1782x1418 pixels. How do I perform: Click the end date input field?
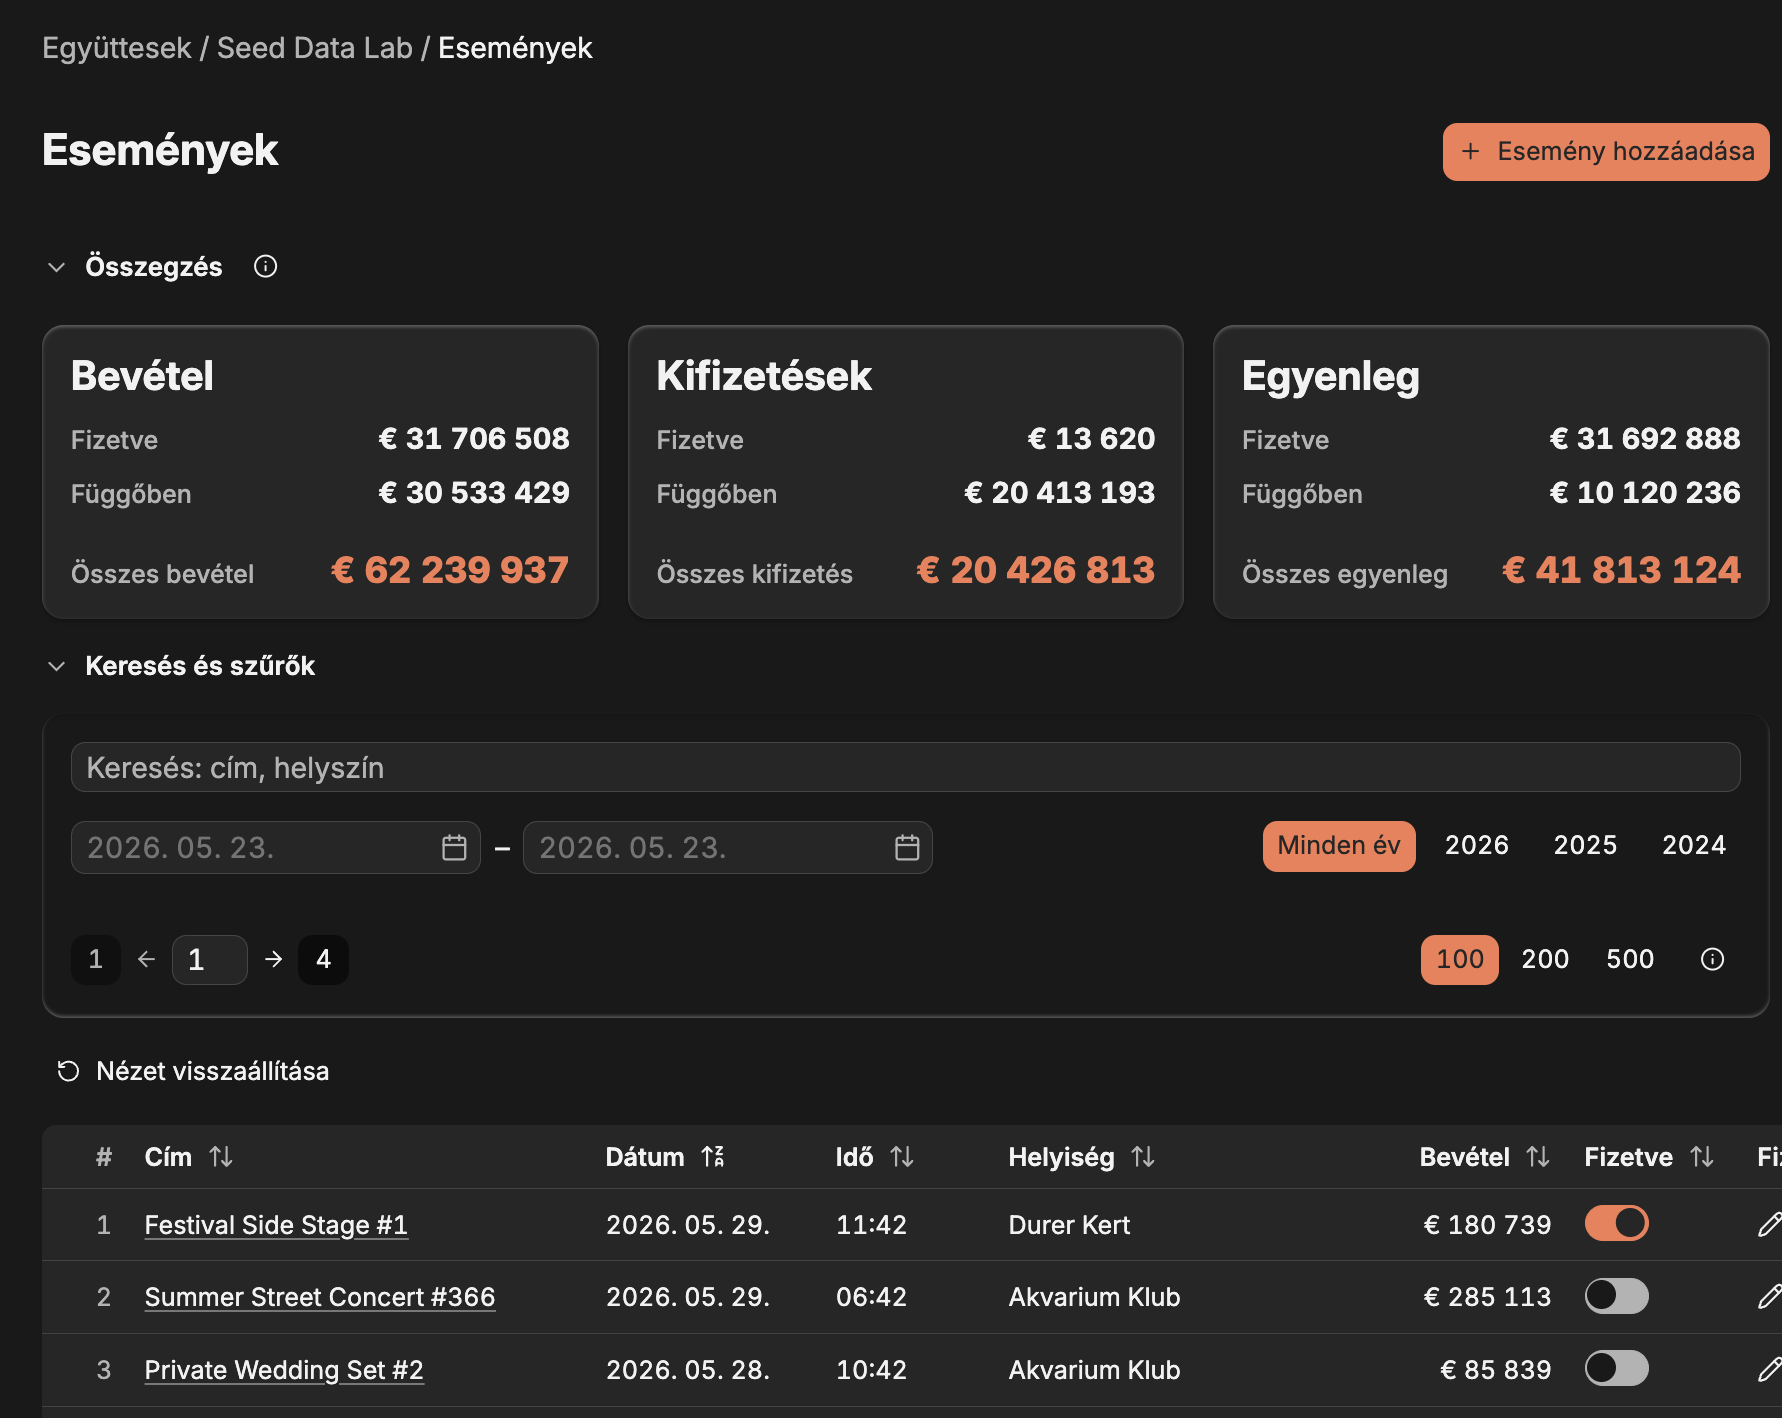coord(728,848)
